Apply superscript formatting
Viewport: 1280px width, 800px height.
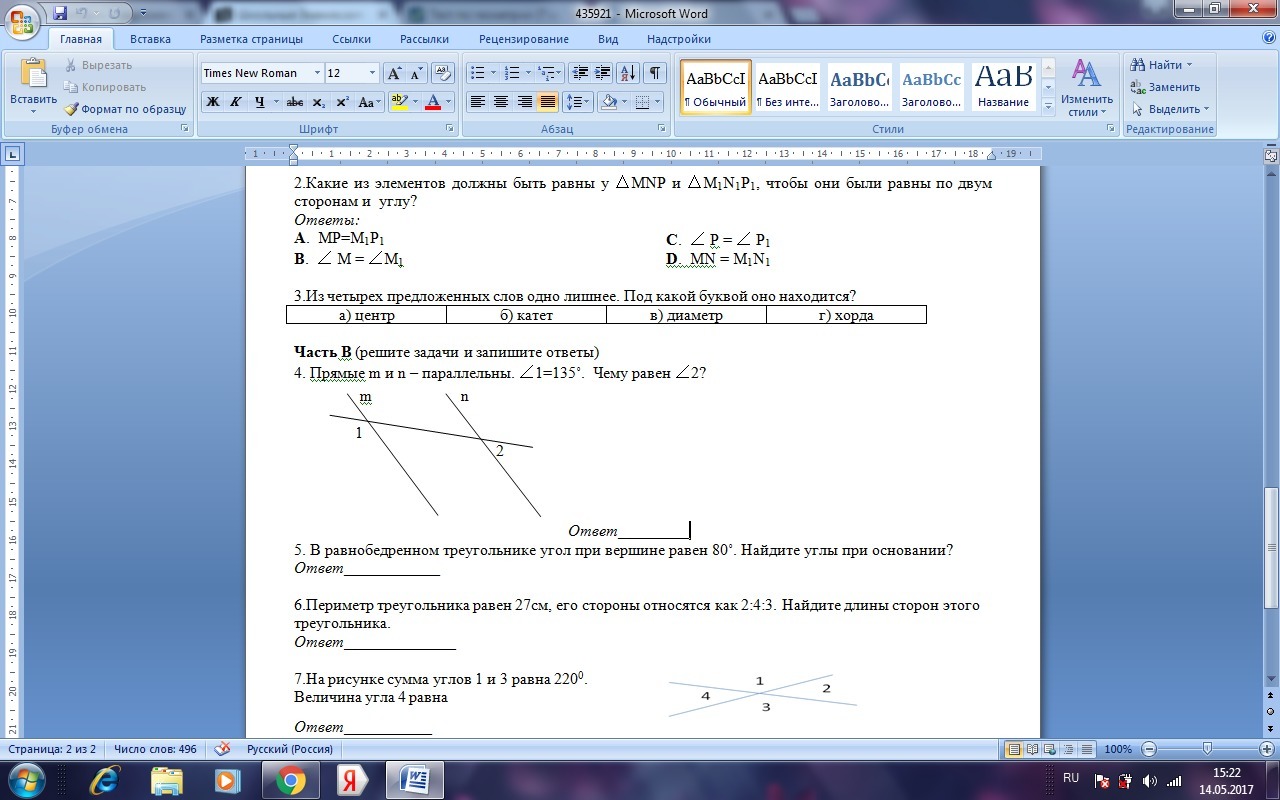coord(342,102)
